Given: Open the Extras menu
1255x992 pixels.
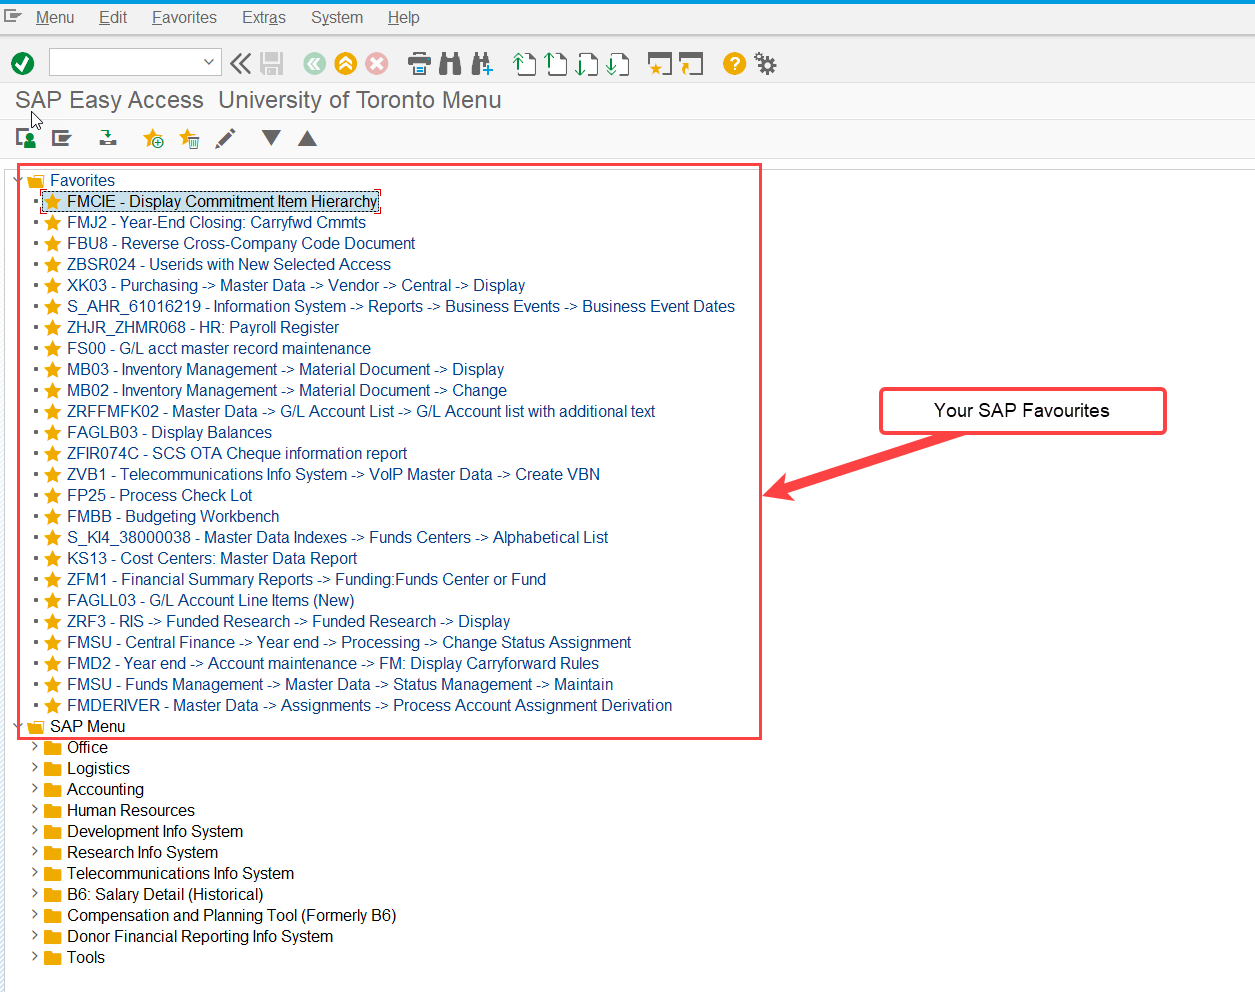Looking at the screenshot, I should coord(264,17).
